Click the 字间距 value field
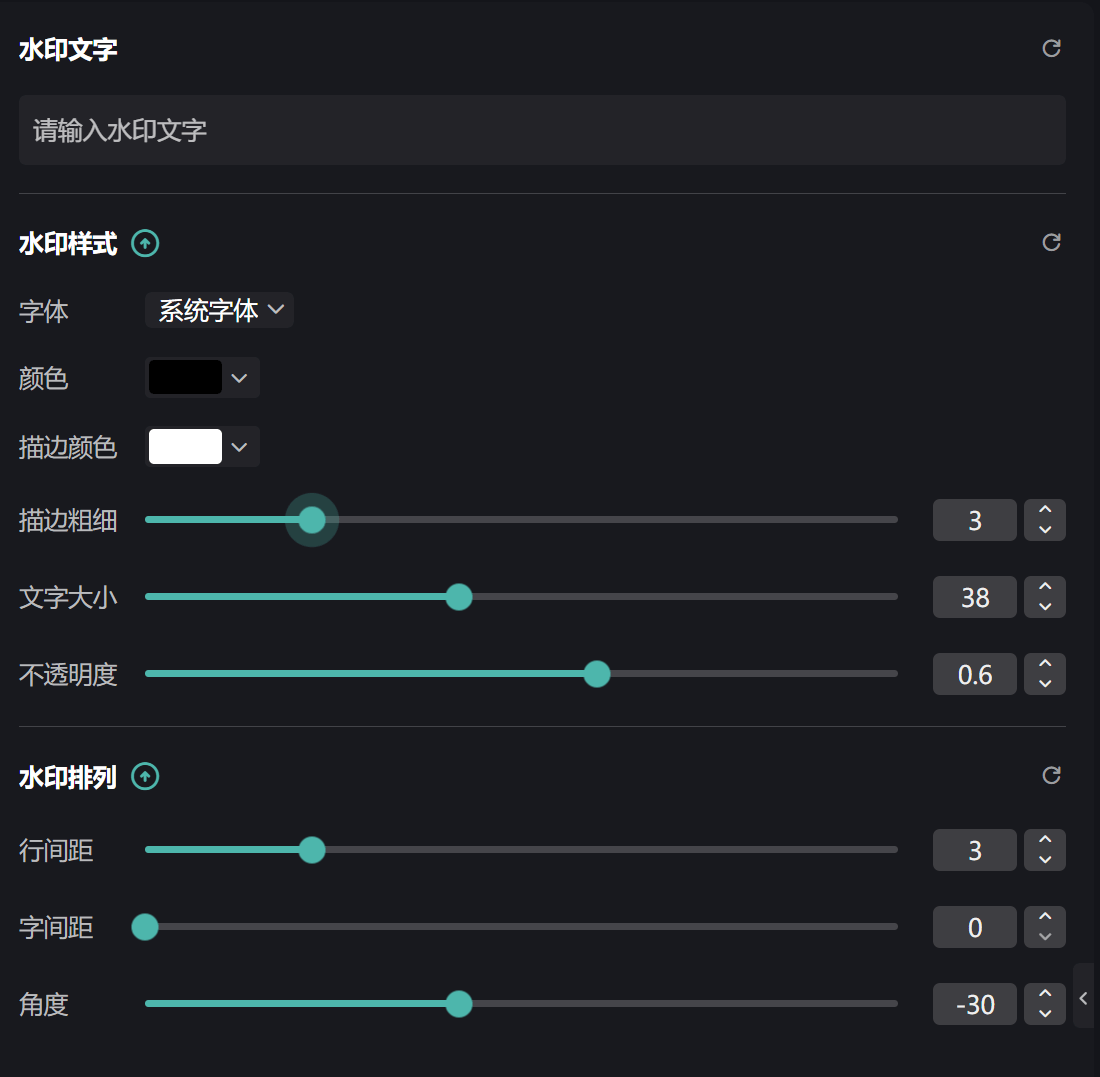The image size is (1100, 1077). [975, 928]
